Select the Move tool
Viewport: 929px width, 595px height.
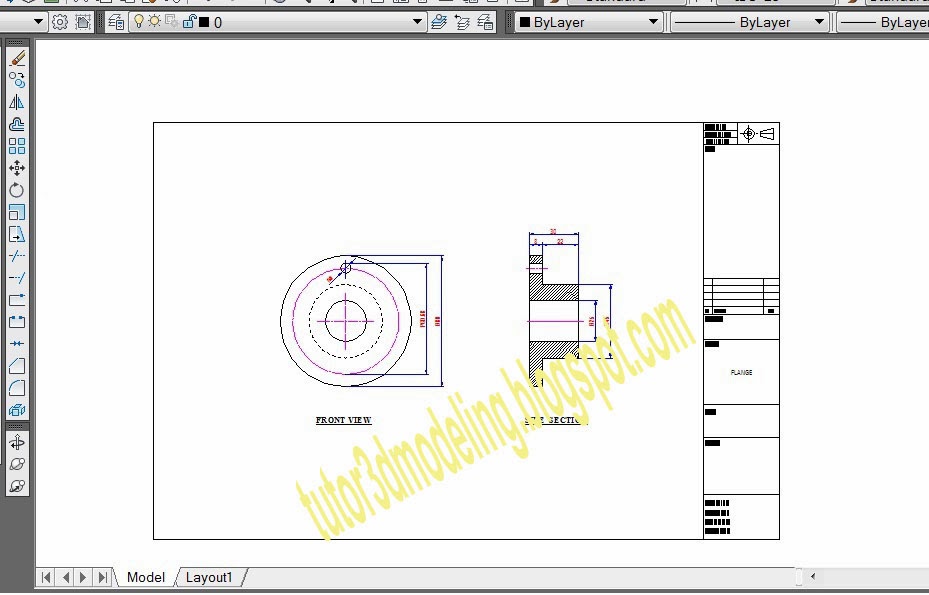point(17,168)
